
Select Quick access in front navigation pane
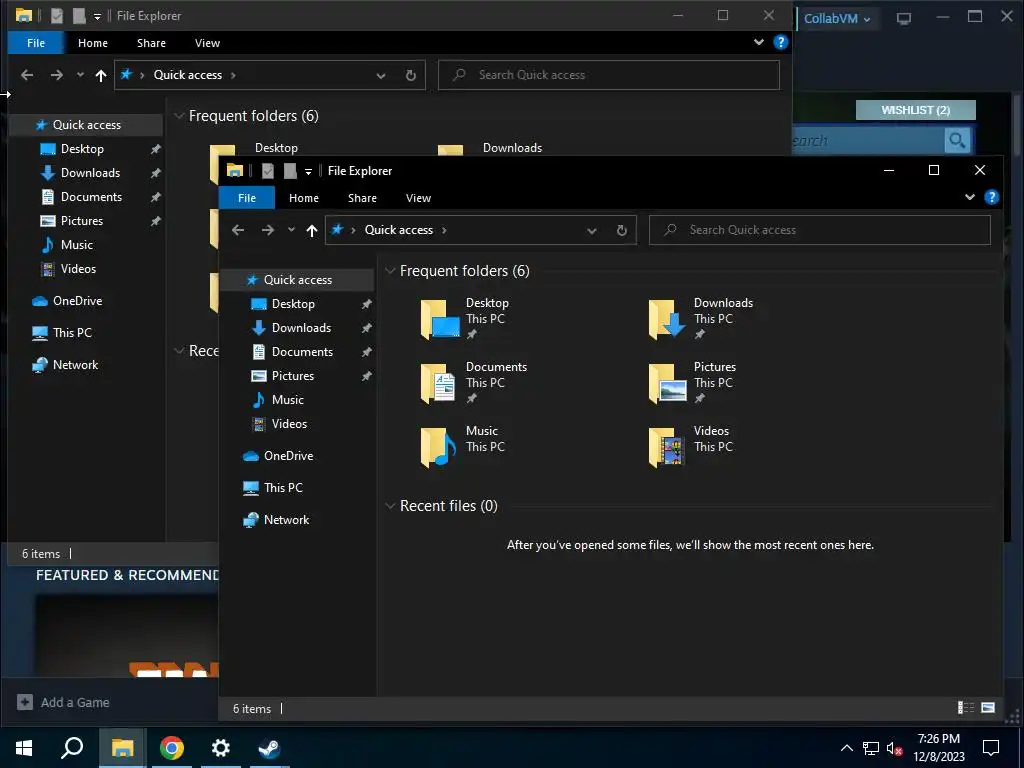298,280
